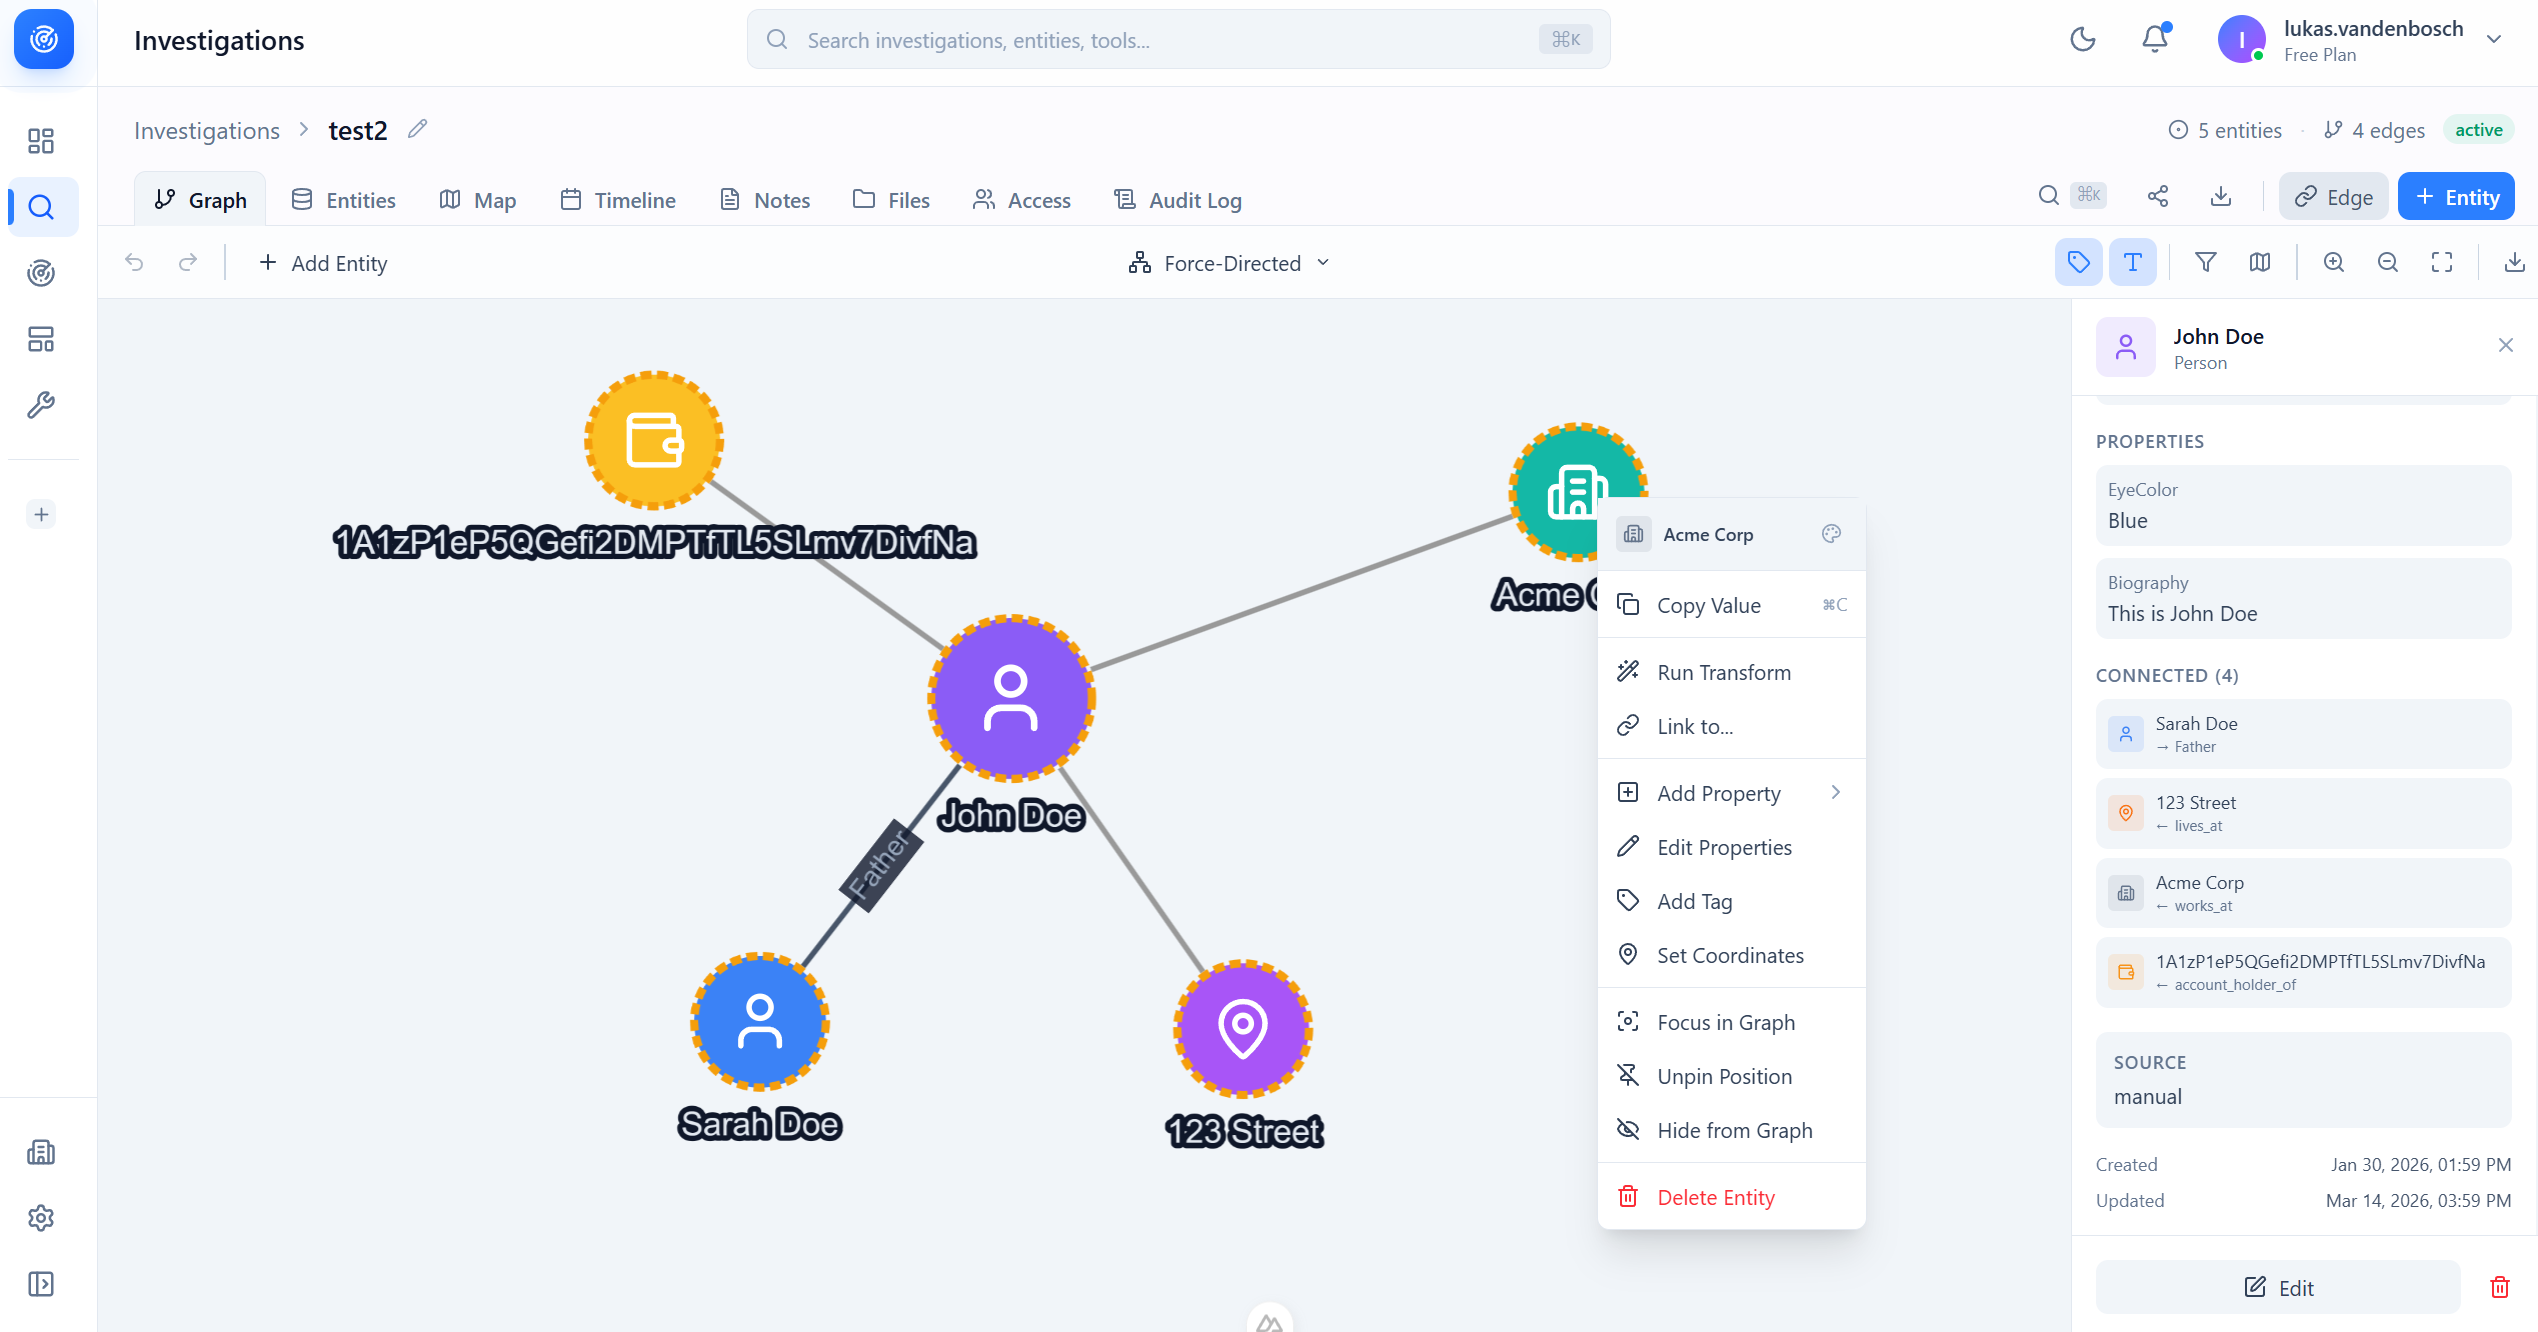Image resolution: width=2538 pixels, height=1332 pixels.
Task: Export the graph as an image
Action: (x=2515, y=262)
